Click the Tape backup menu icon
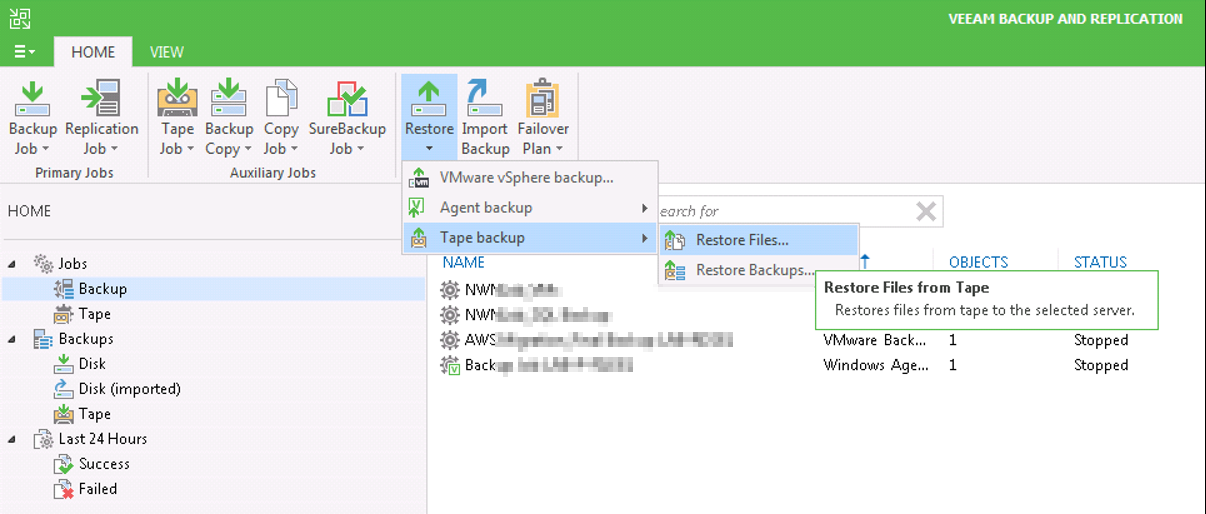This screenshot has width=1206, height=514. click(418, 237)
